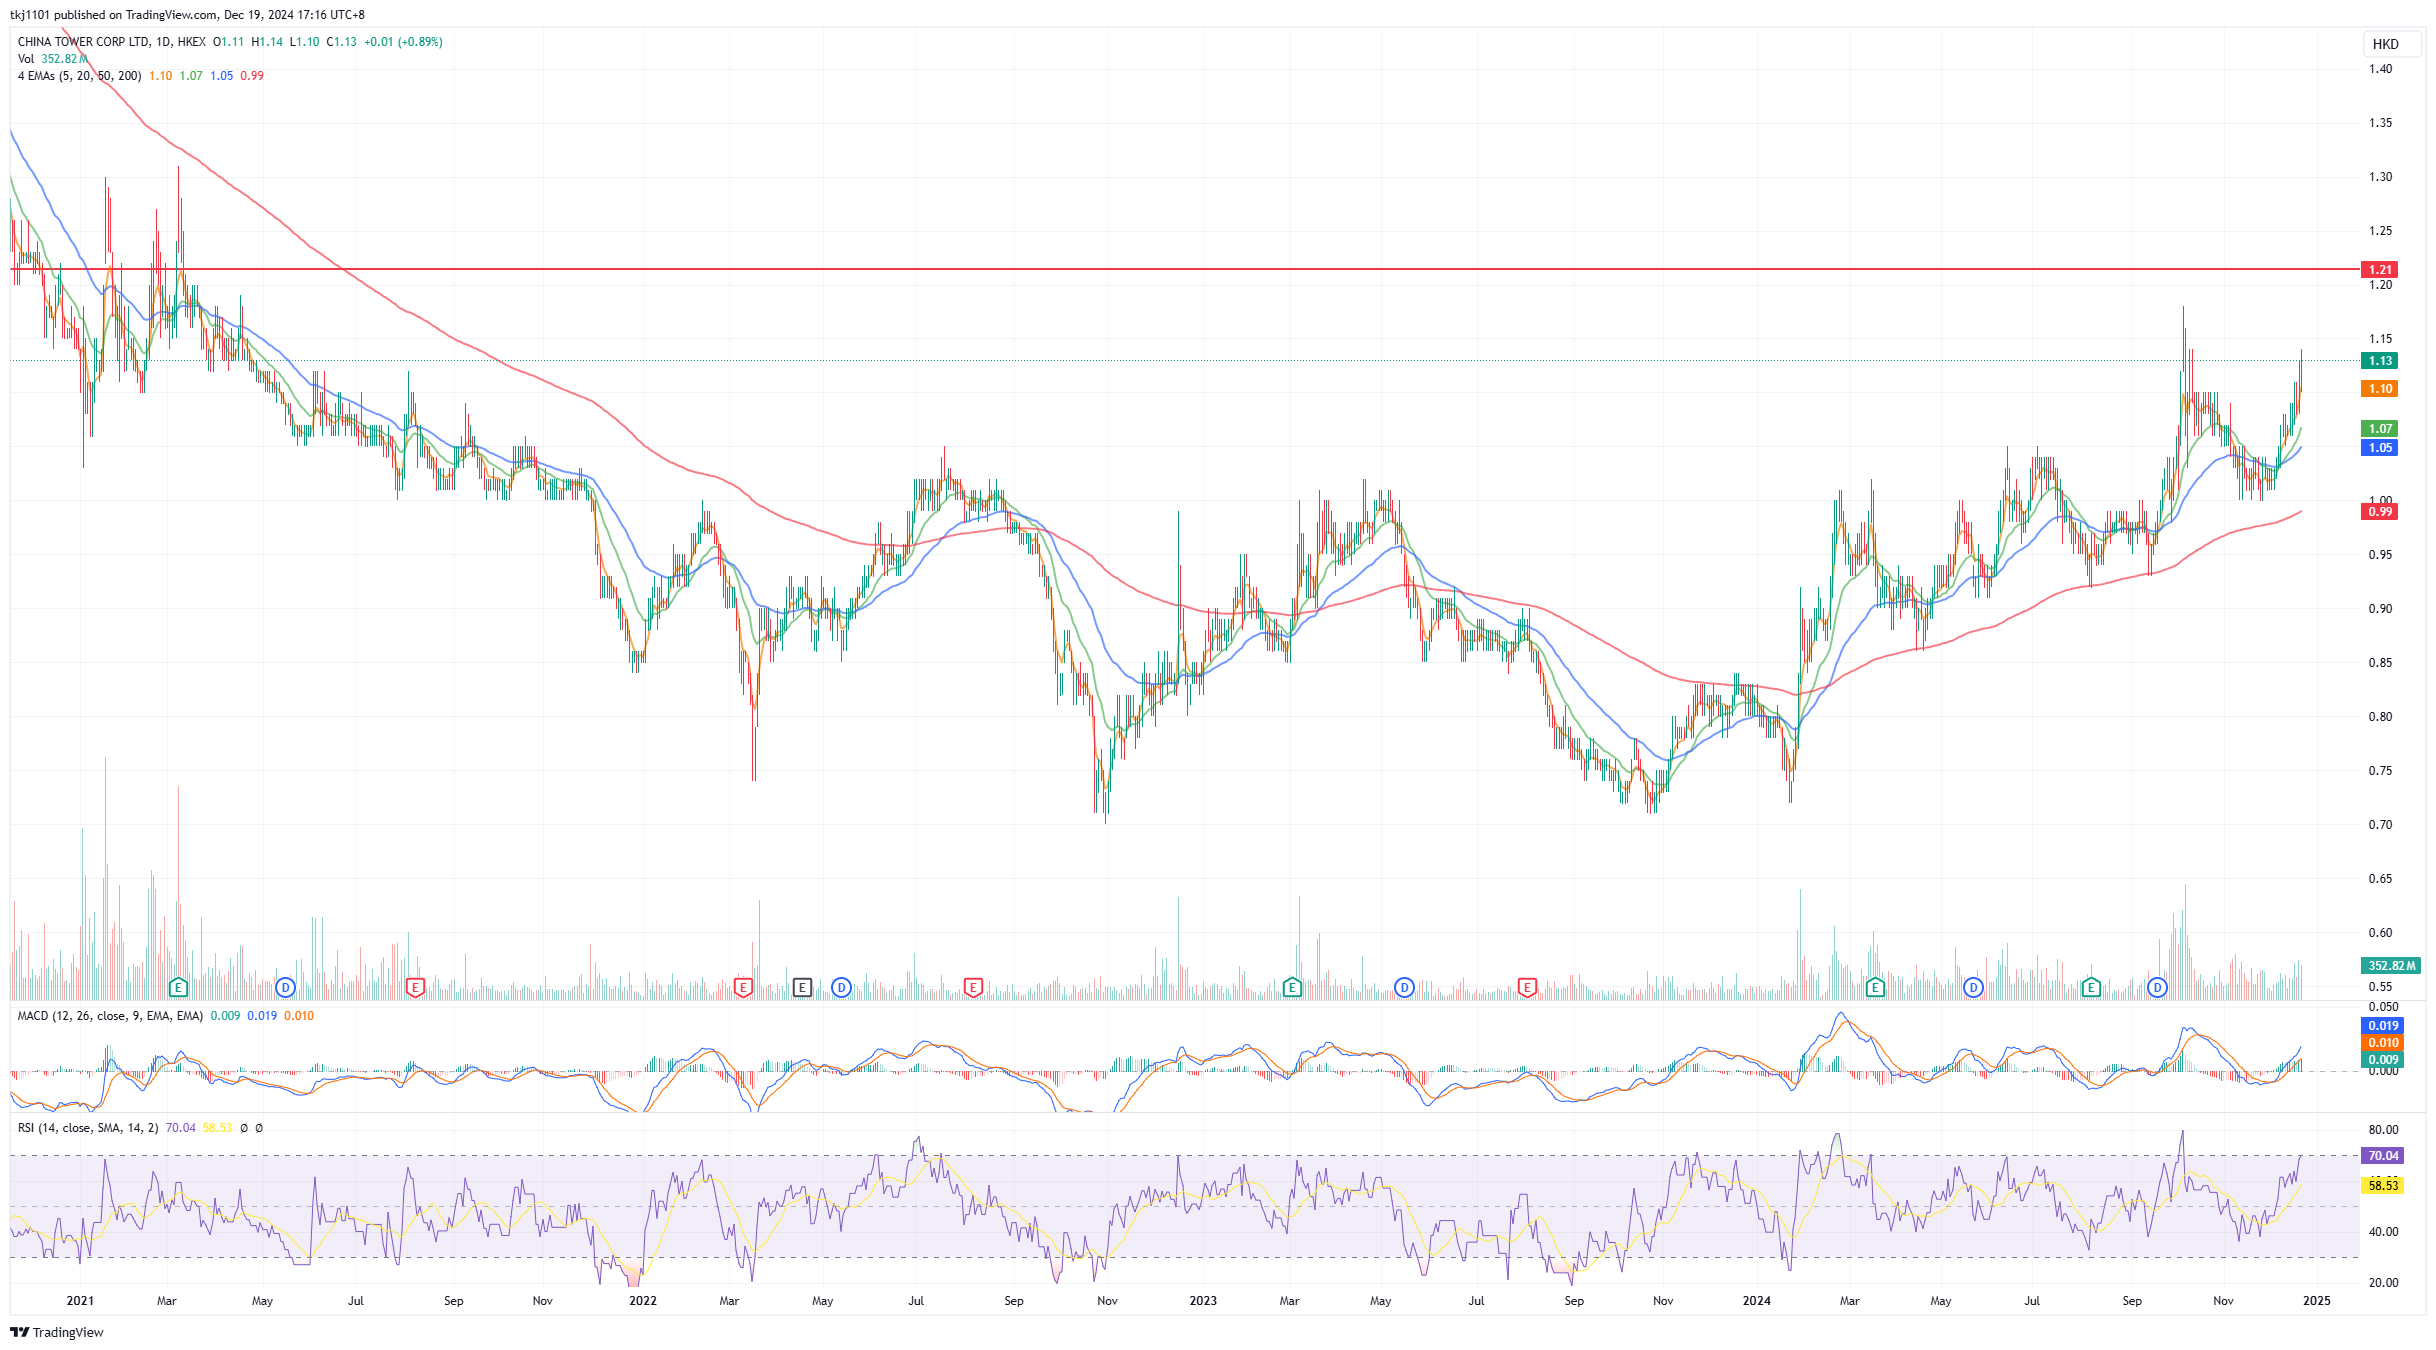The height and width of the screenshot is (1350, 2436).
Task: Click the red earnings marker near August 2023
Action: tap(1527, 988)
